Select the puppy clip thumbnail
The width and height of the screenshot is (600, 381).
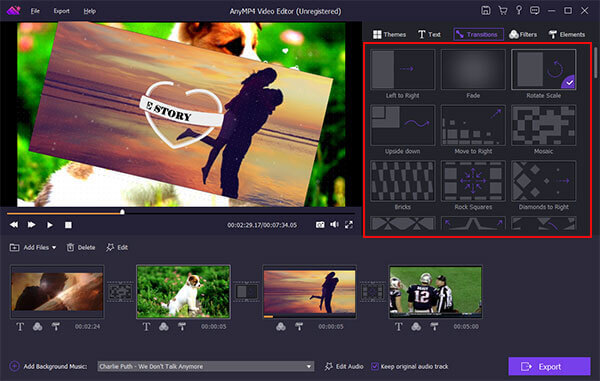pyautogui.click(x=183, y=291)
